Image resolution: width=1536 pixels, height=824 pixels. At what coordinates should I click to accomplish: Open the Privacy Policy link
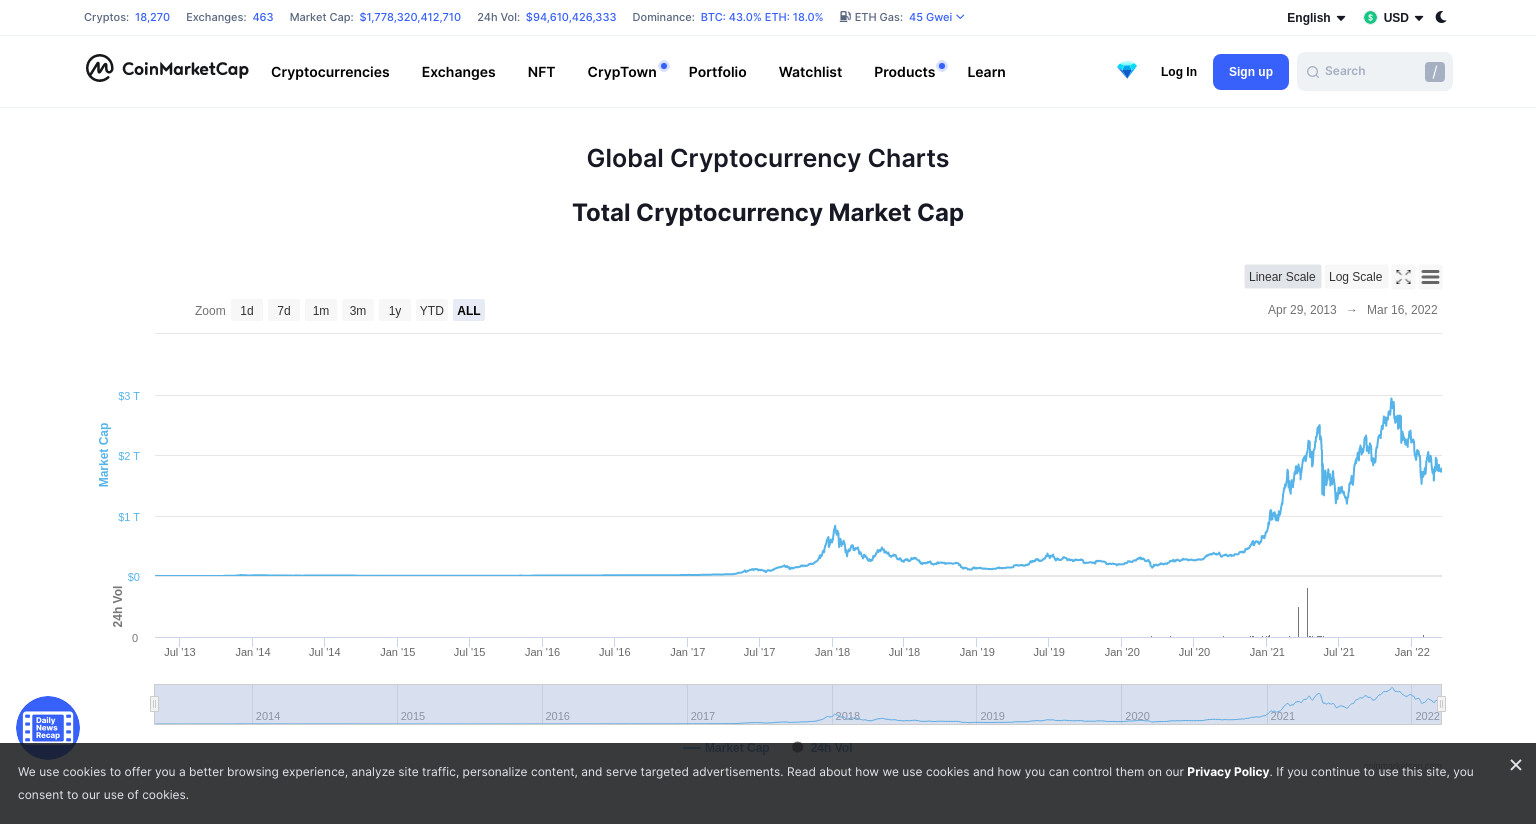1228,772
